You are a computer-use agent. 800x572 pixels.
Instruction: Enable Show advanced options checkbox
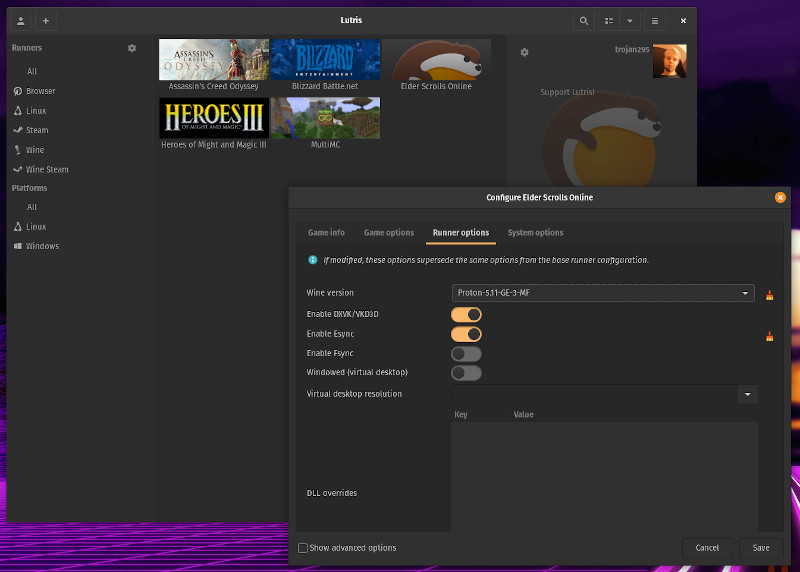tap(303, 548)
